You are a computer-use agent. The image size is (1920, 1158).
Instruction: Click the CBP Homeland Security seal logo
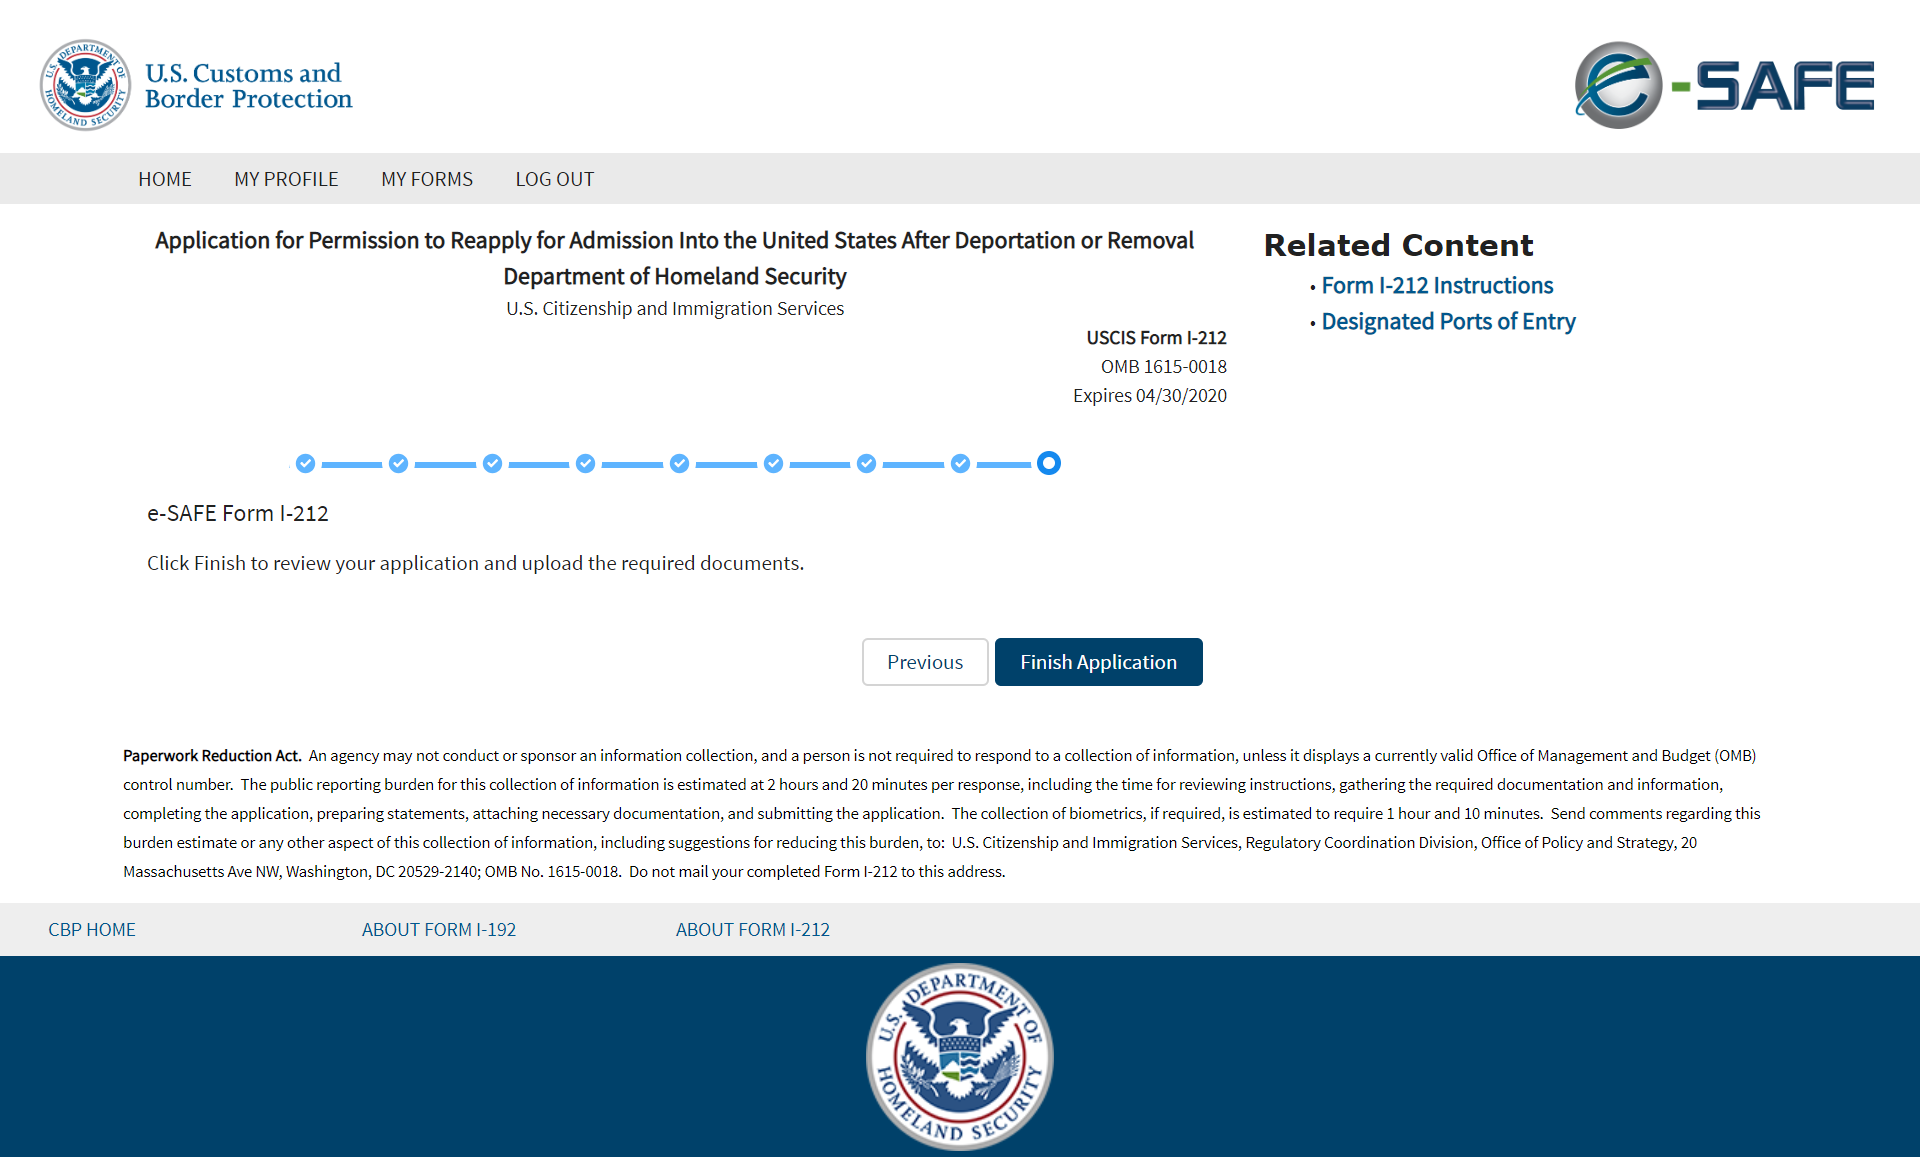(x=85, y=85)
